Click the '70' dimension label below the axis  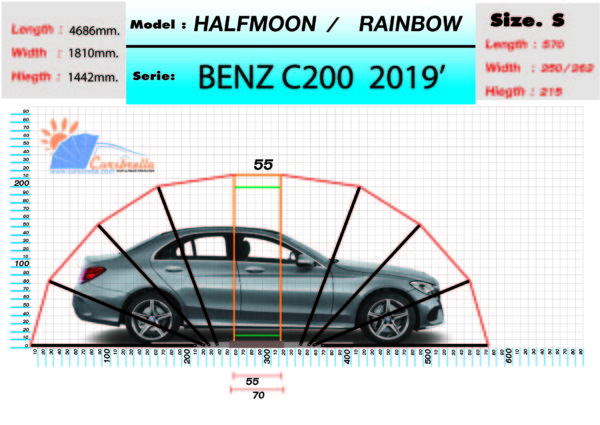tap(258, 395)
